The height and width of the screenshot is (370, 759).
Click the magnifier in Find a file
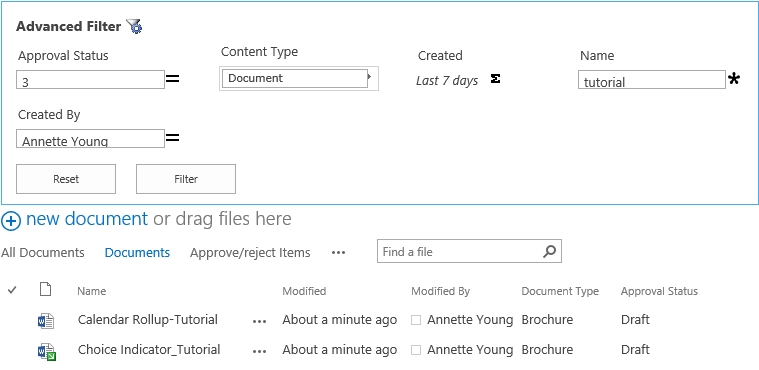[549, 251]
